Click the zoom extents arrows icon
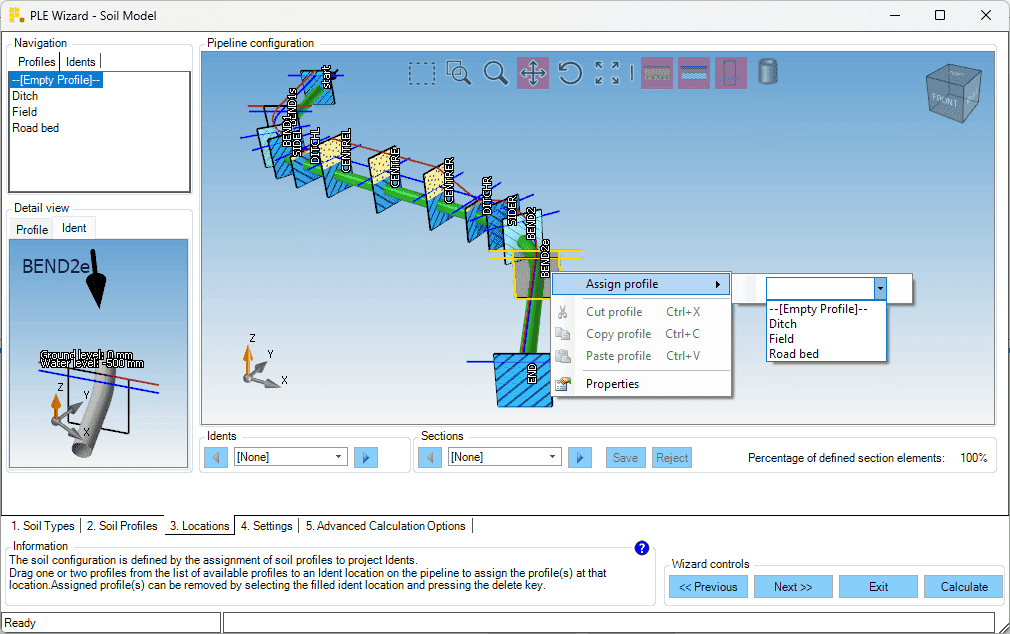1010x634 pixels. tap(607, 73)
